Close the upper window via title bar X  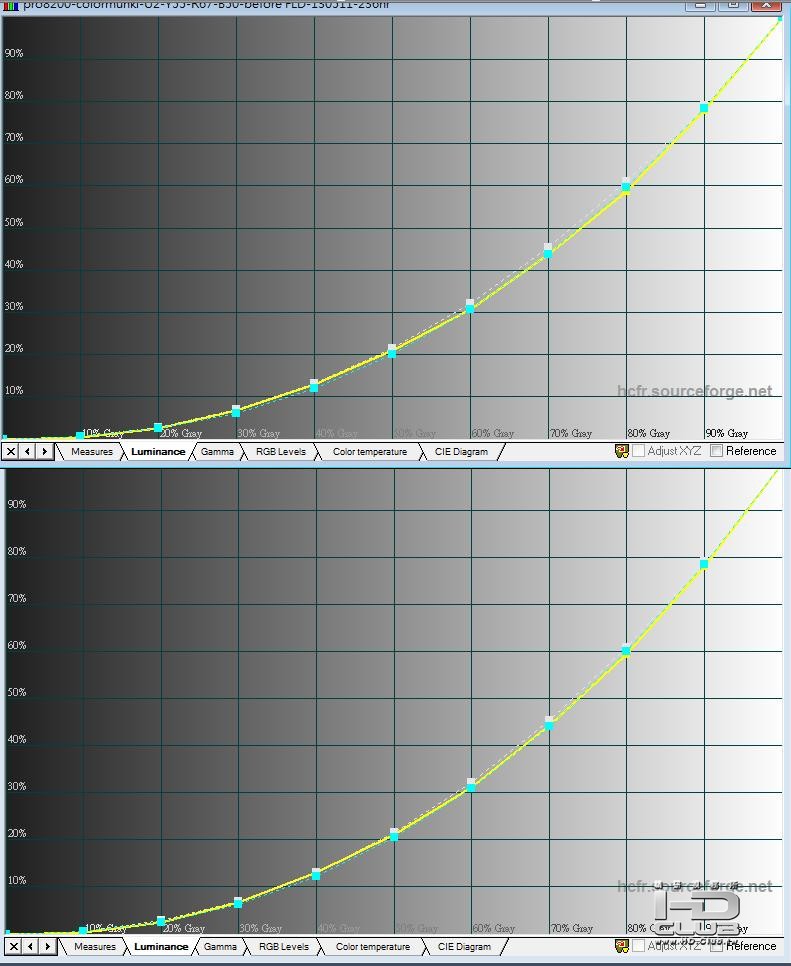tap(767, 4)
